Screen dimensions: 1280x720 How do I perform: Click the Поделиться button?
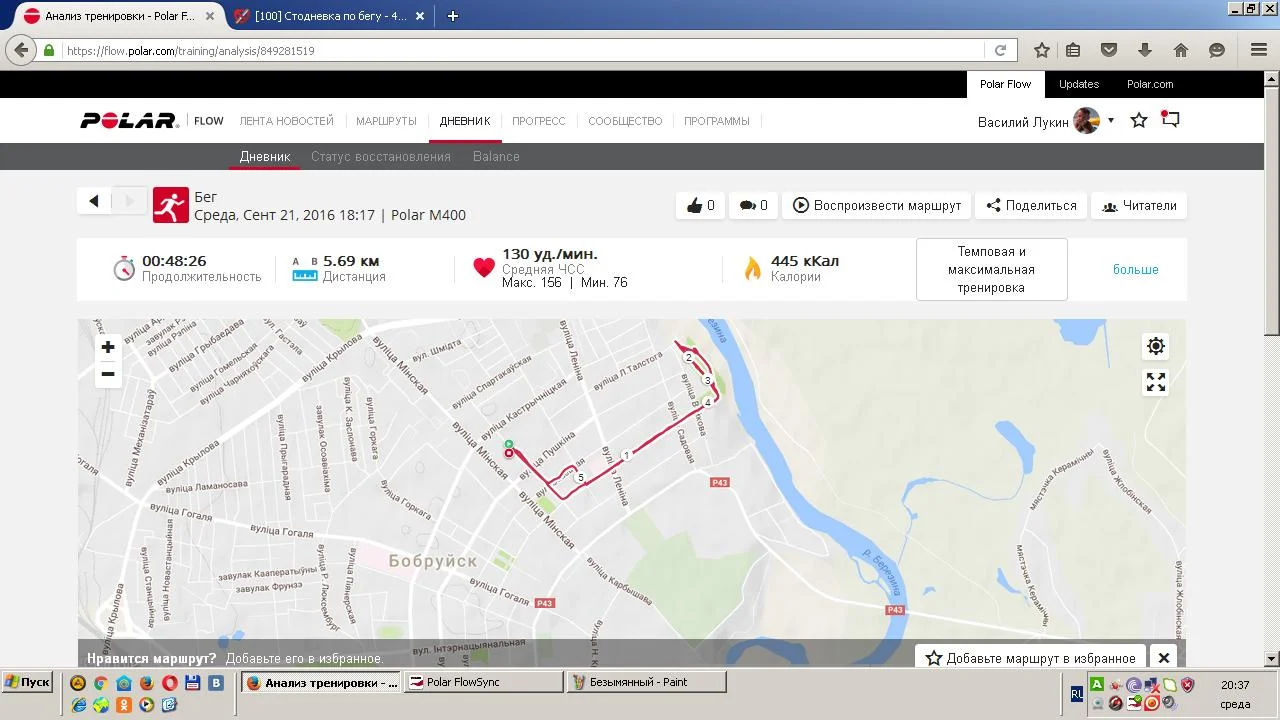[1031, 205]
